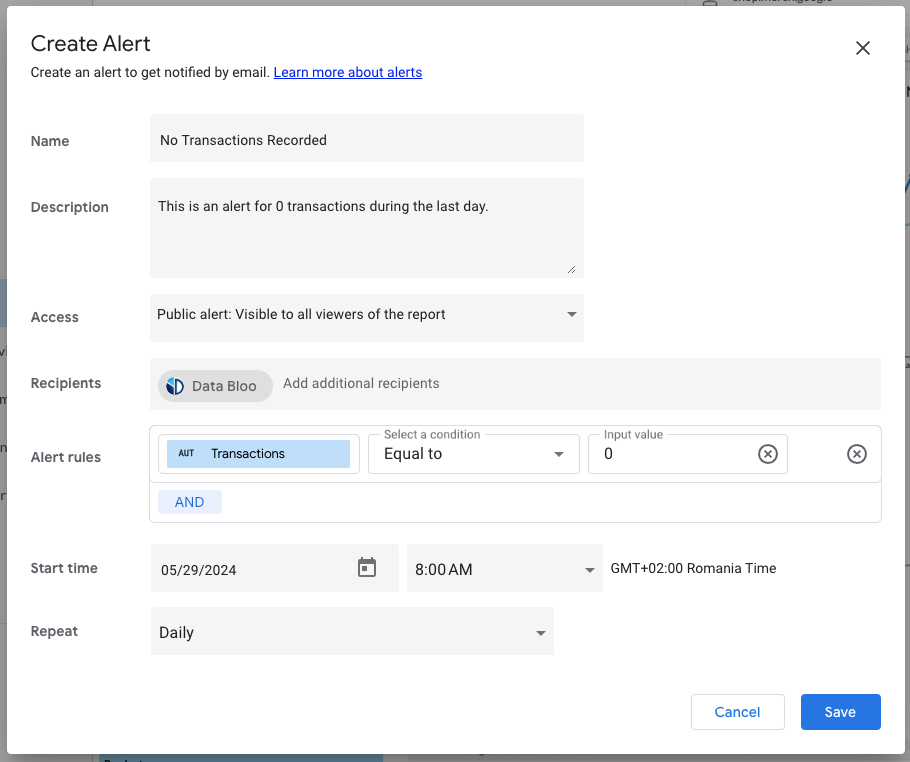The width and height of the screenshot is (910, 762).
Task: Remove the Transactions alert rule
Action: pyautogui.click(x=856, y=454)
